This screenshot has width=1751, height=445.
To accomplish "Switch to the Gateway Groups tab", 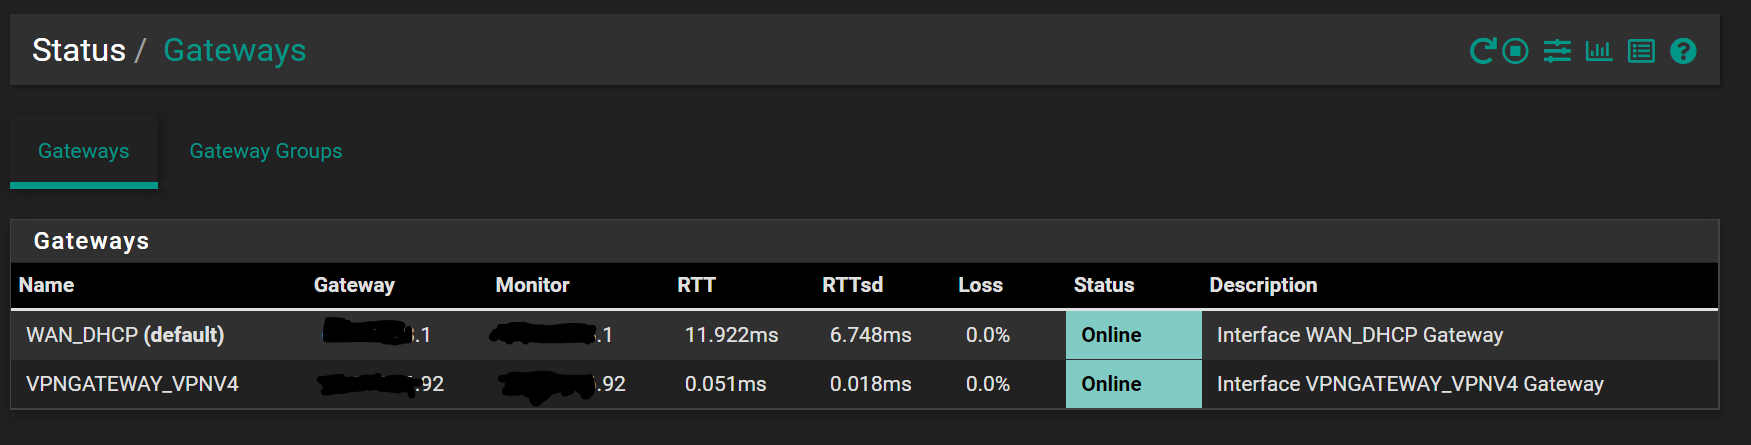I will tap(266, 151).
